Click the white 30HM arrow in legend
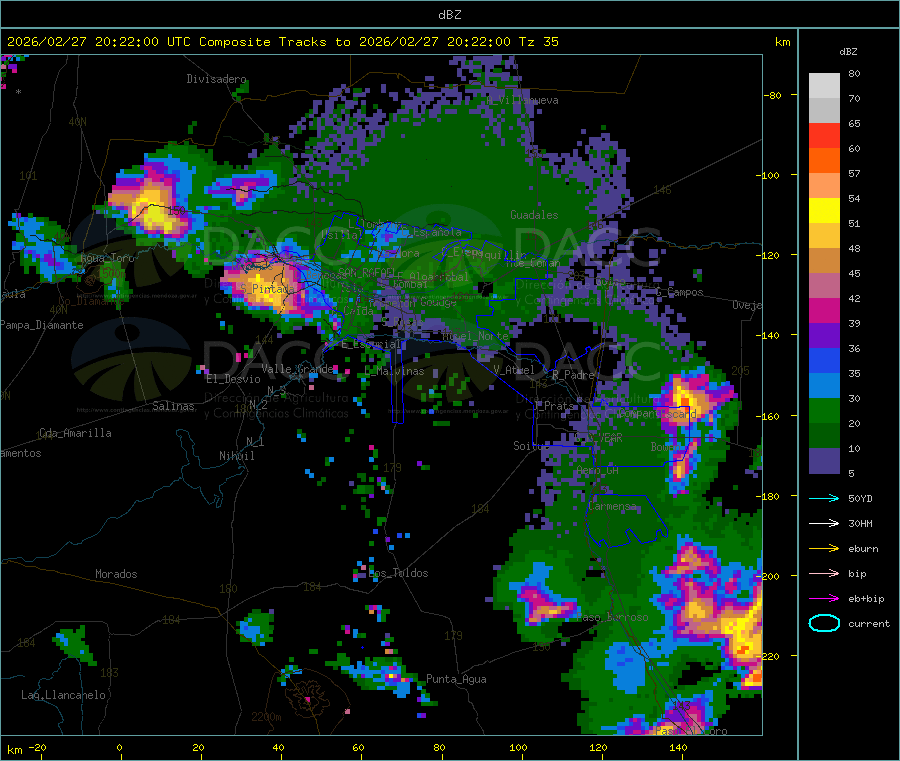Viewport: 900px width, 761px height. click(x=824, y=523)
